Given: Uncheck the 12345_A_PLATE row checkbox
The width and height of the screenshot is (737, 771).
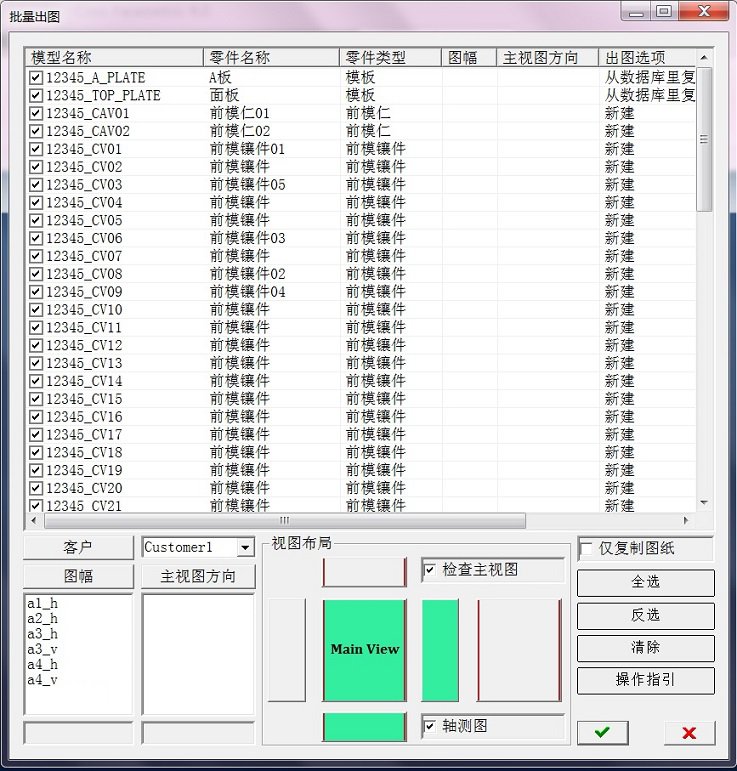Looking at the screenshot, I should point(35,77).
